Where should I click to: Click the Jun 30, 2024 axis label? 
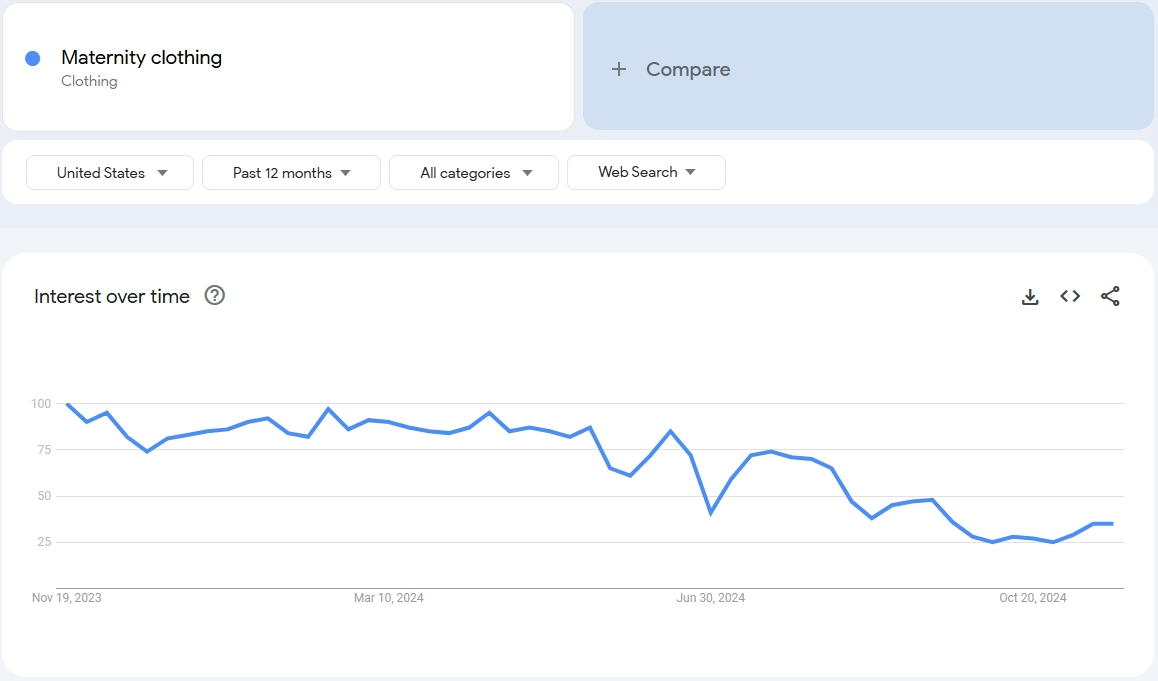(711, 598)
